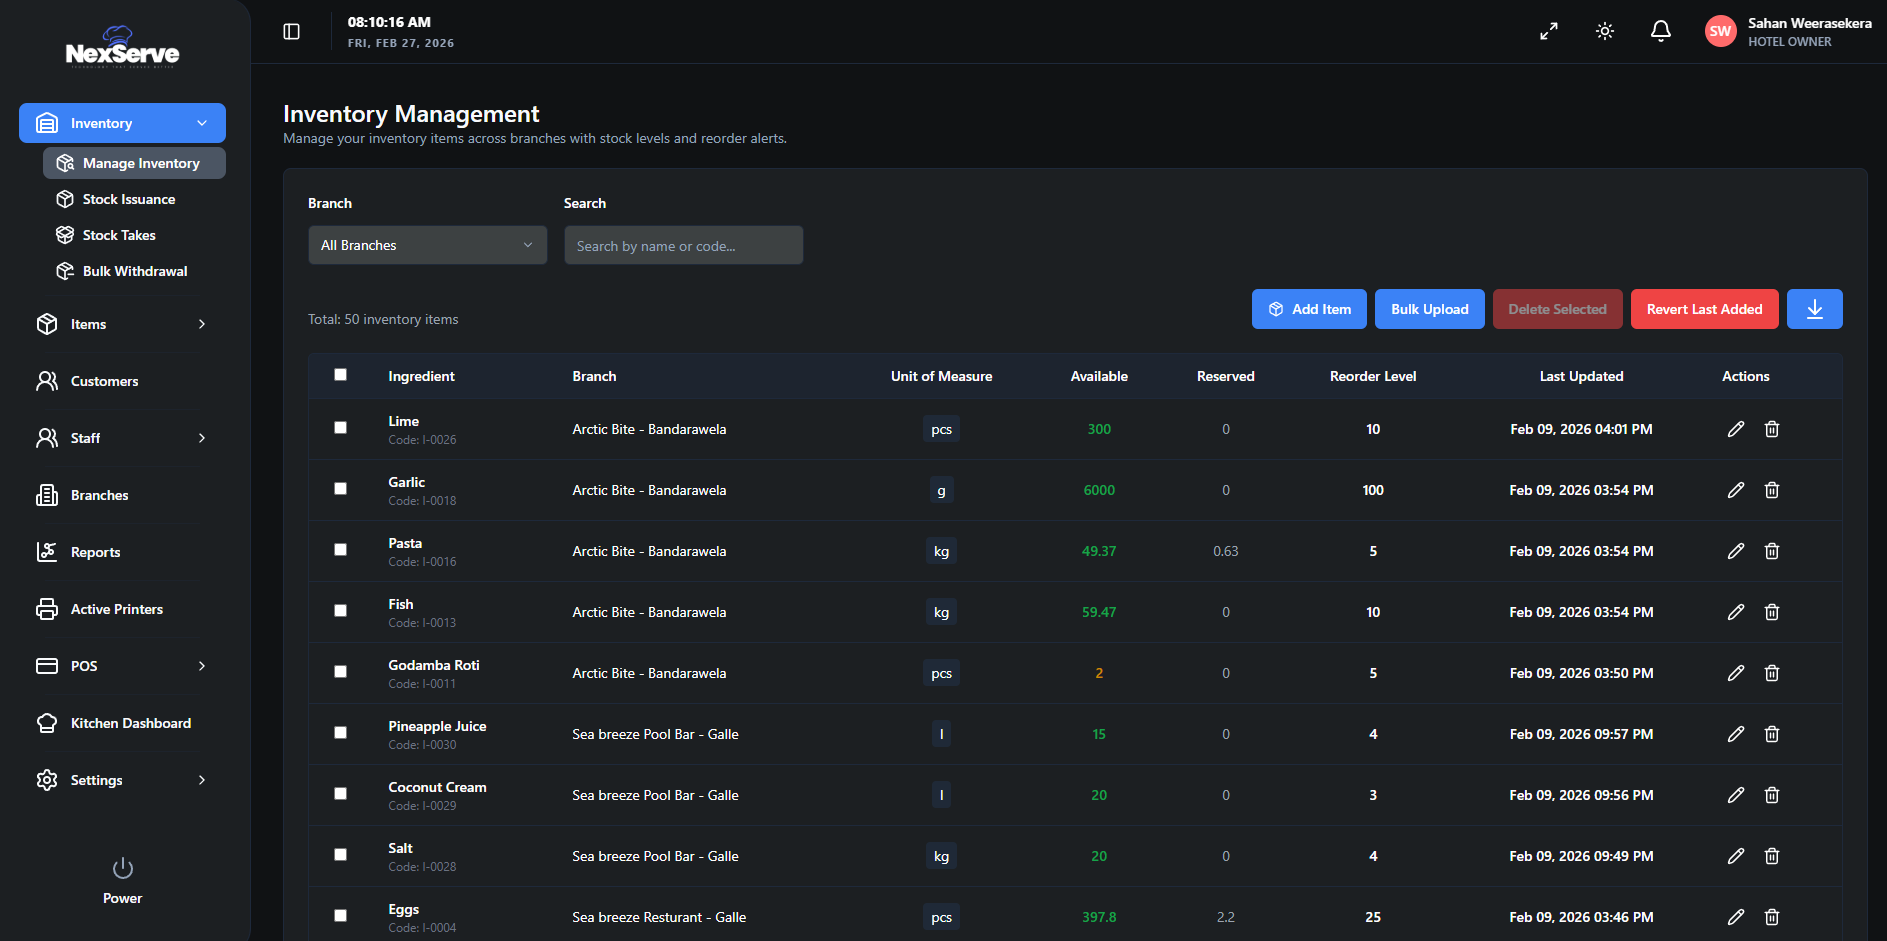This screenshot has width=1887, height=941.
Task: Open the All Branches dropdown
Action: click(x=427, y=245)
